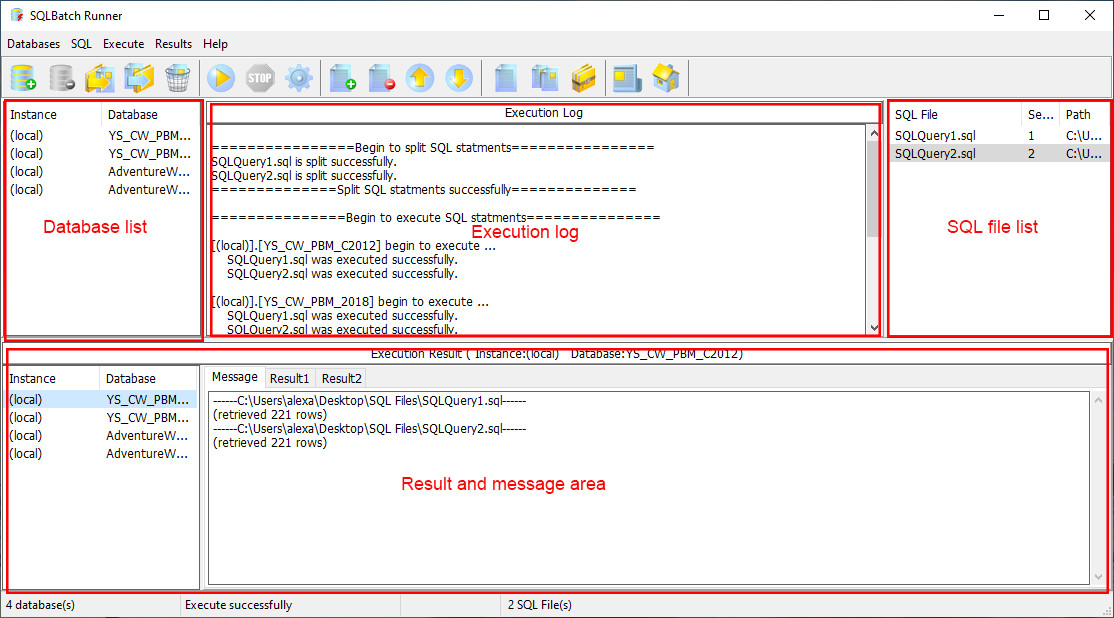Start execution with the Play icon
1114x618 pixels.
point(221,77)
